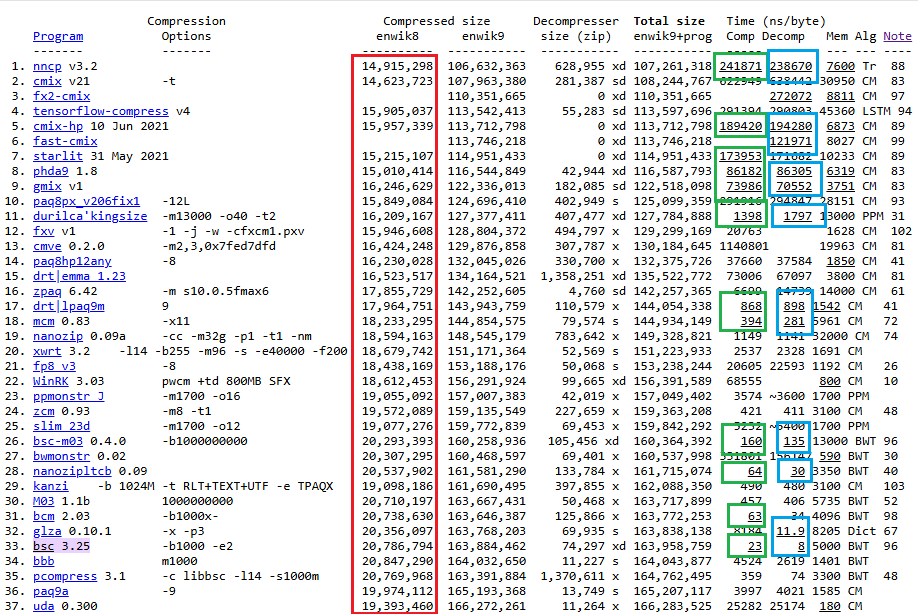Open the zpaq link
This screenshot has width=918, height=614.
pyautogui.click(x=47, y=291)
